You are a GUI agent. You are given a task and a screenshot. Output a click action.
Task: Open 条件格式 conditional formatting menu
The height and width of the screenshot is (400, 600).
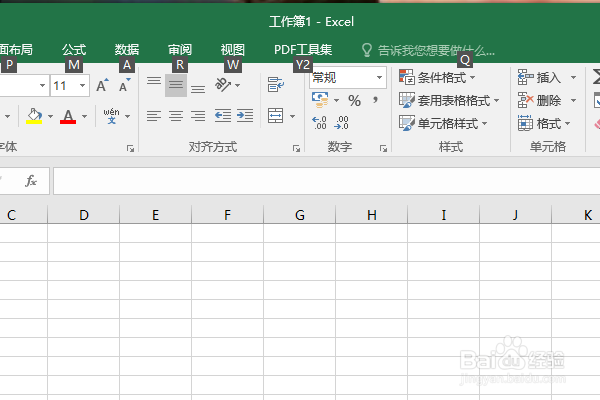437,77
